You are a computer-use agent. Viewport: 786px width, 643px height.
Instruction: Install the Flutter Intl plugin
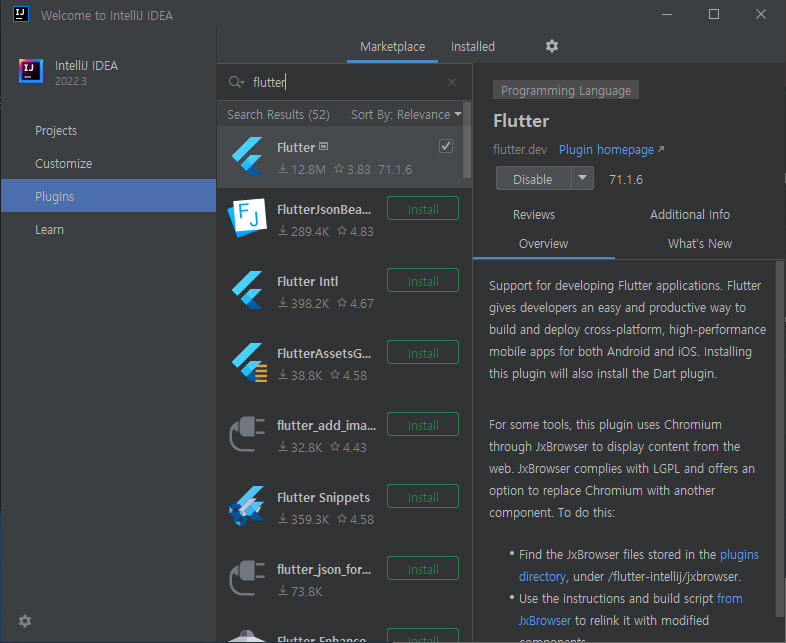point(423,281)
